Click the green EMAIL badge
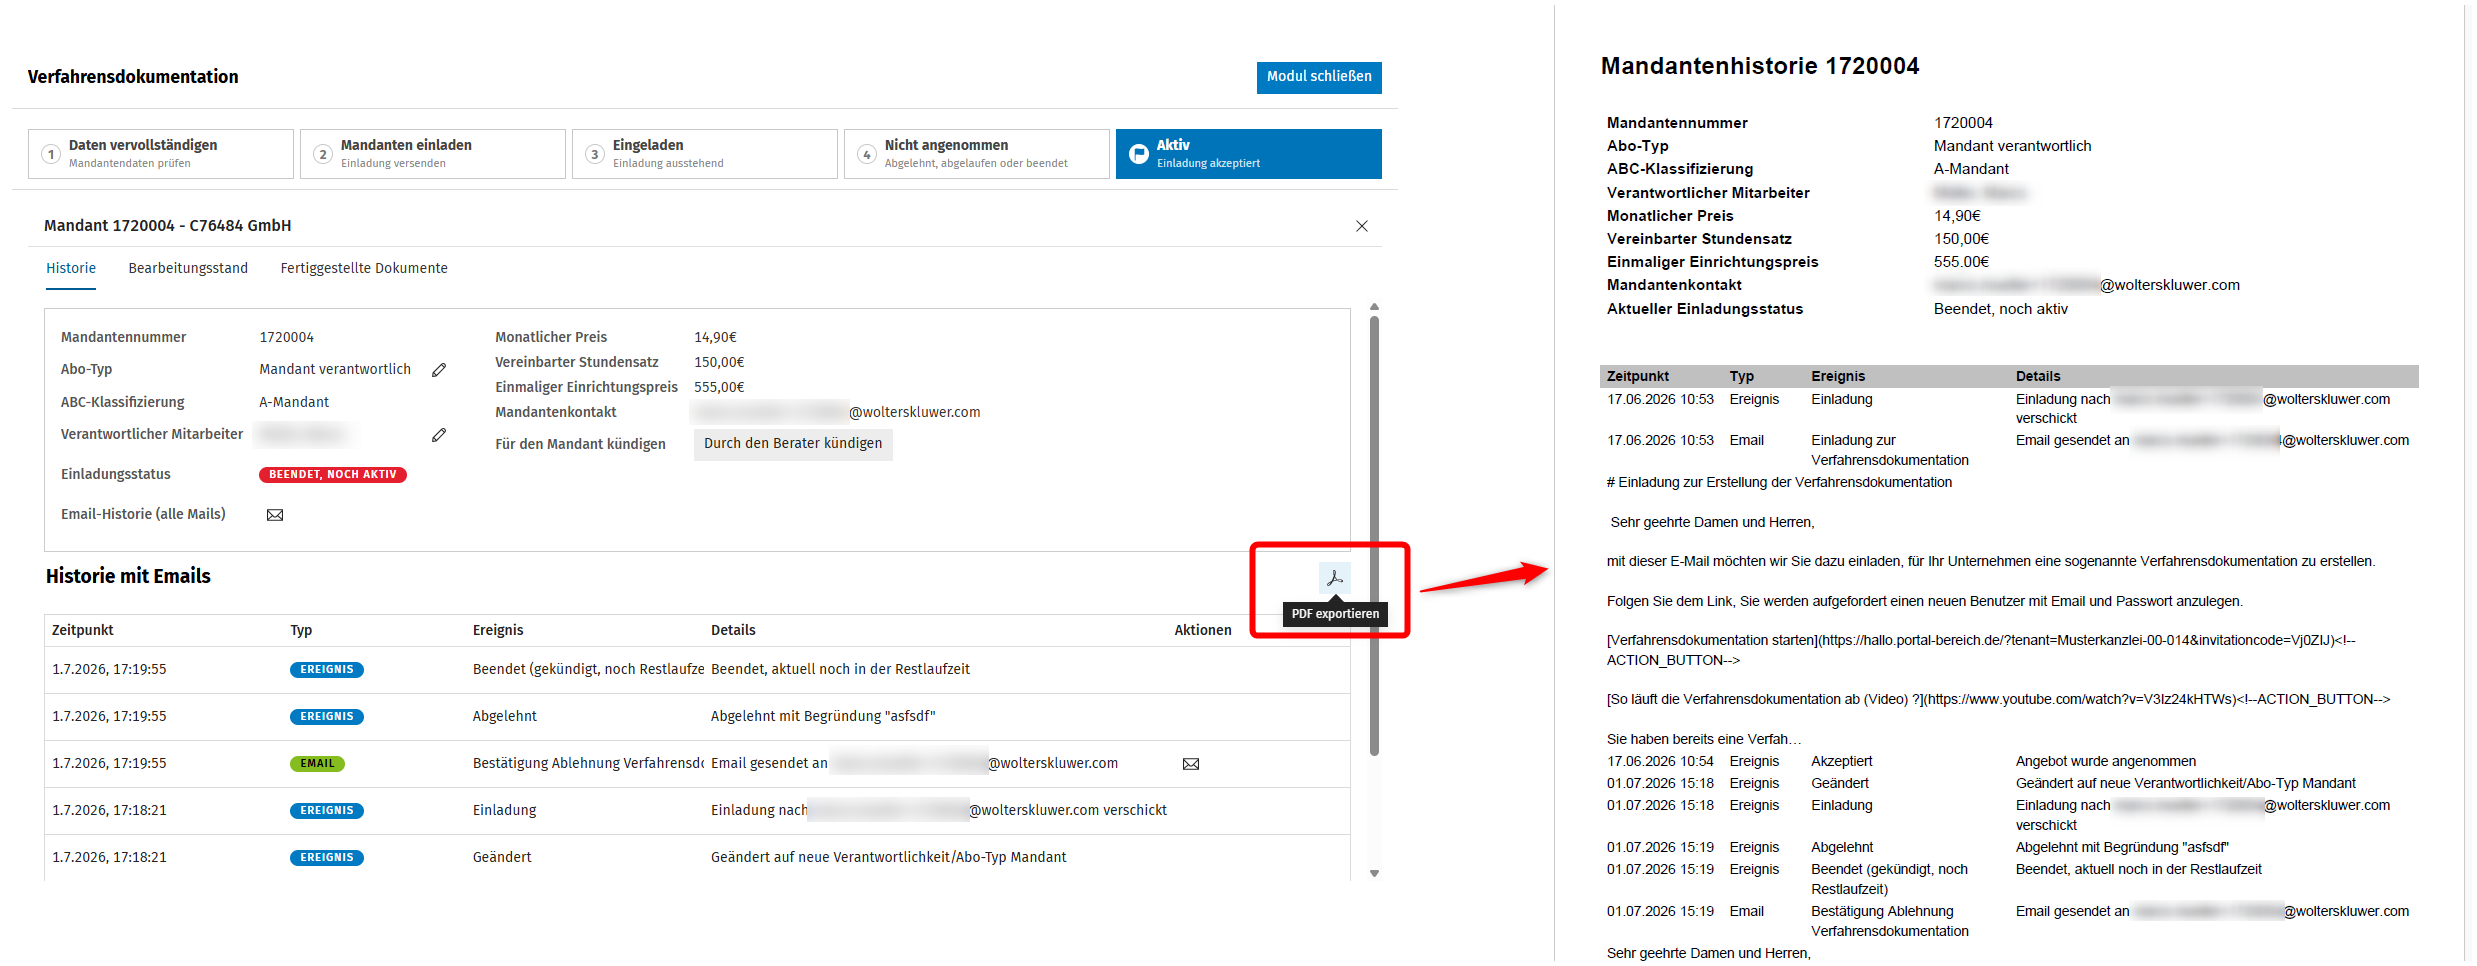The height and width of the screenshot is (966, 2477). coord(317,764)
